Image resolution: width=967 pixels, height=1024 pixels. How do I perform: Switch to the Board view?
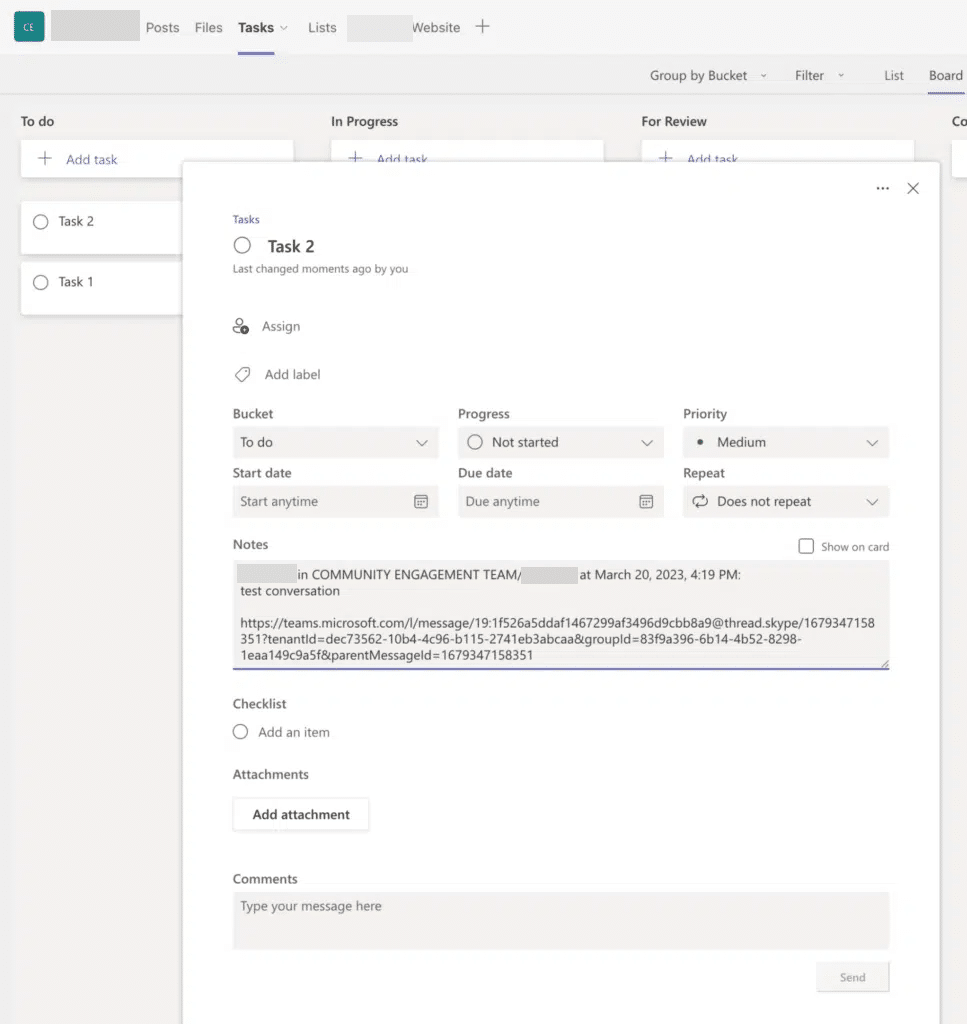(944, 74)
